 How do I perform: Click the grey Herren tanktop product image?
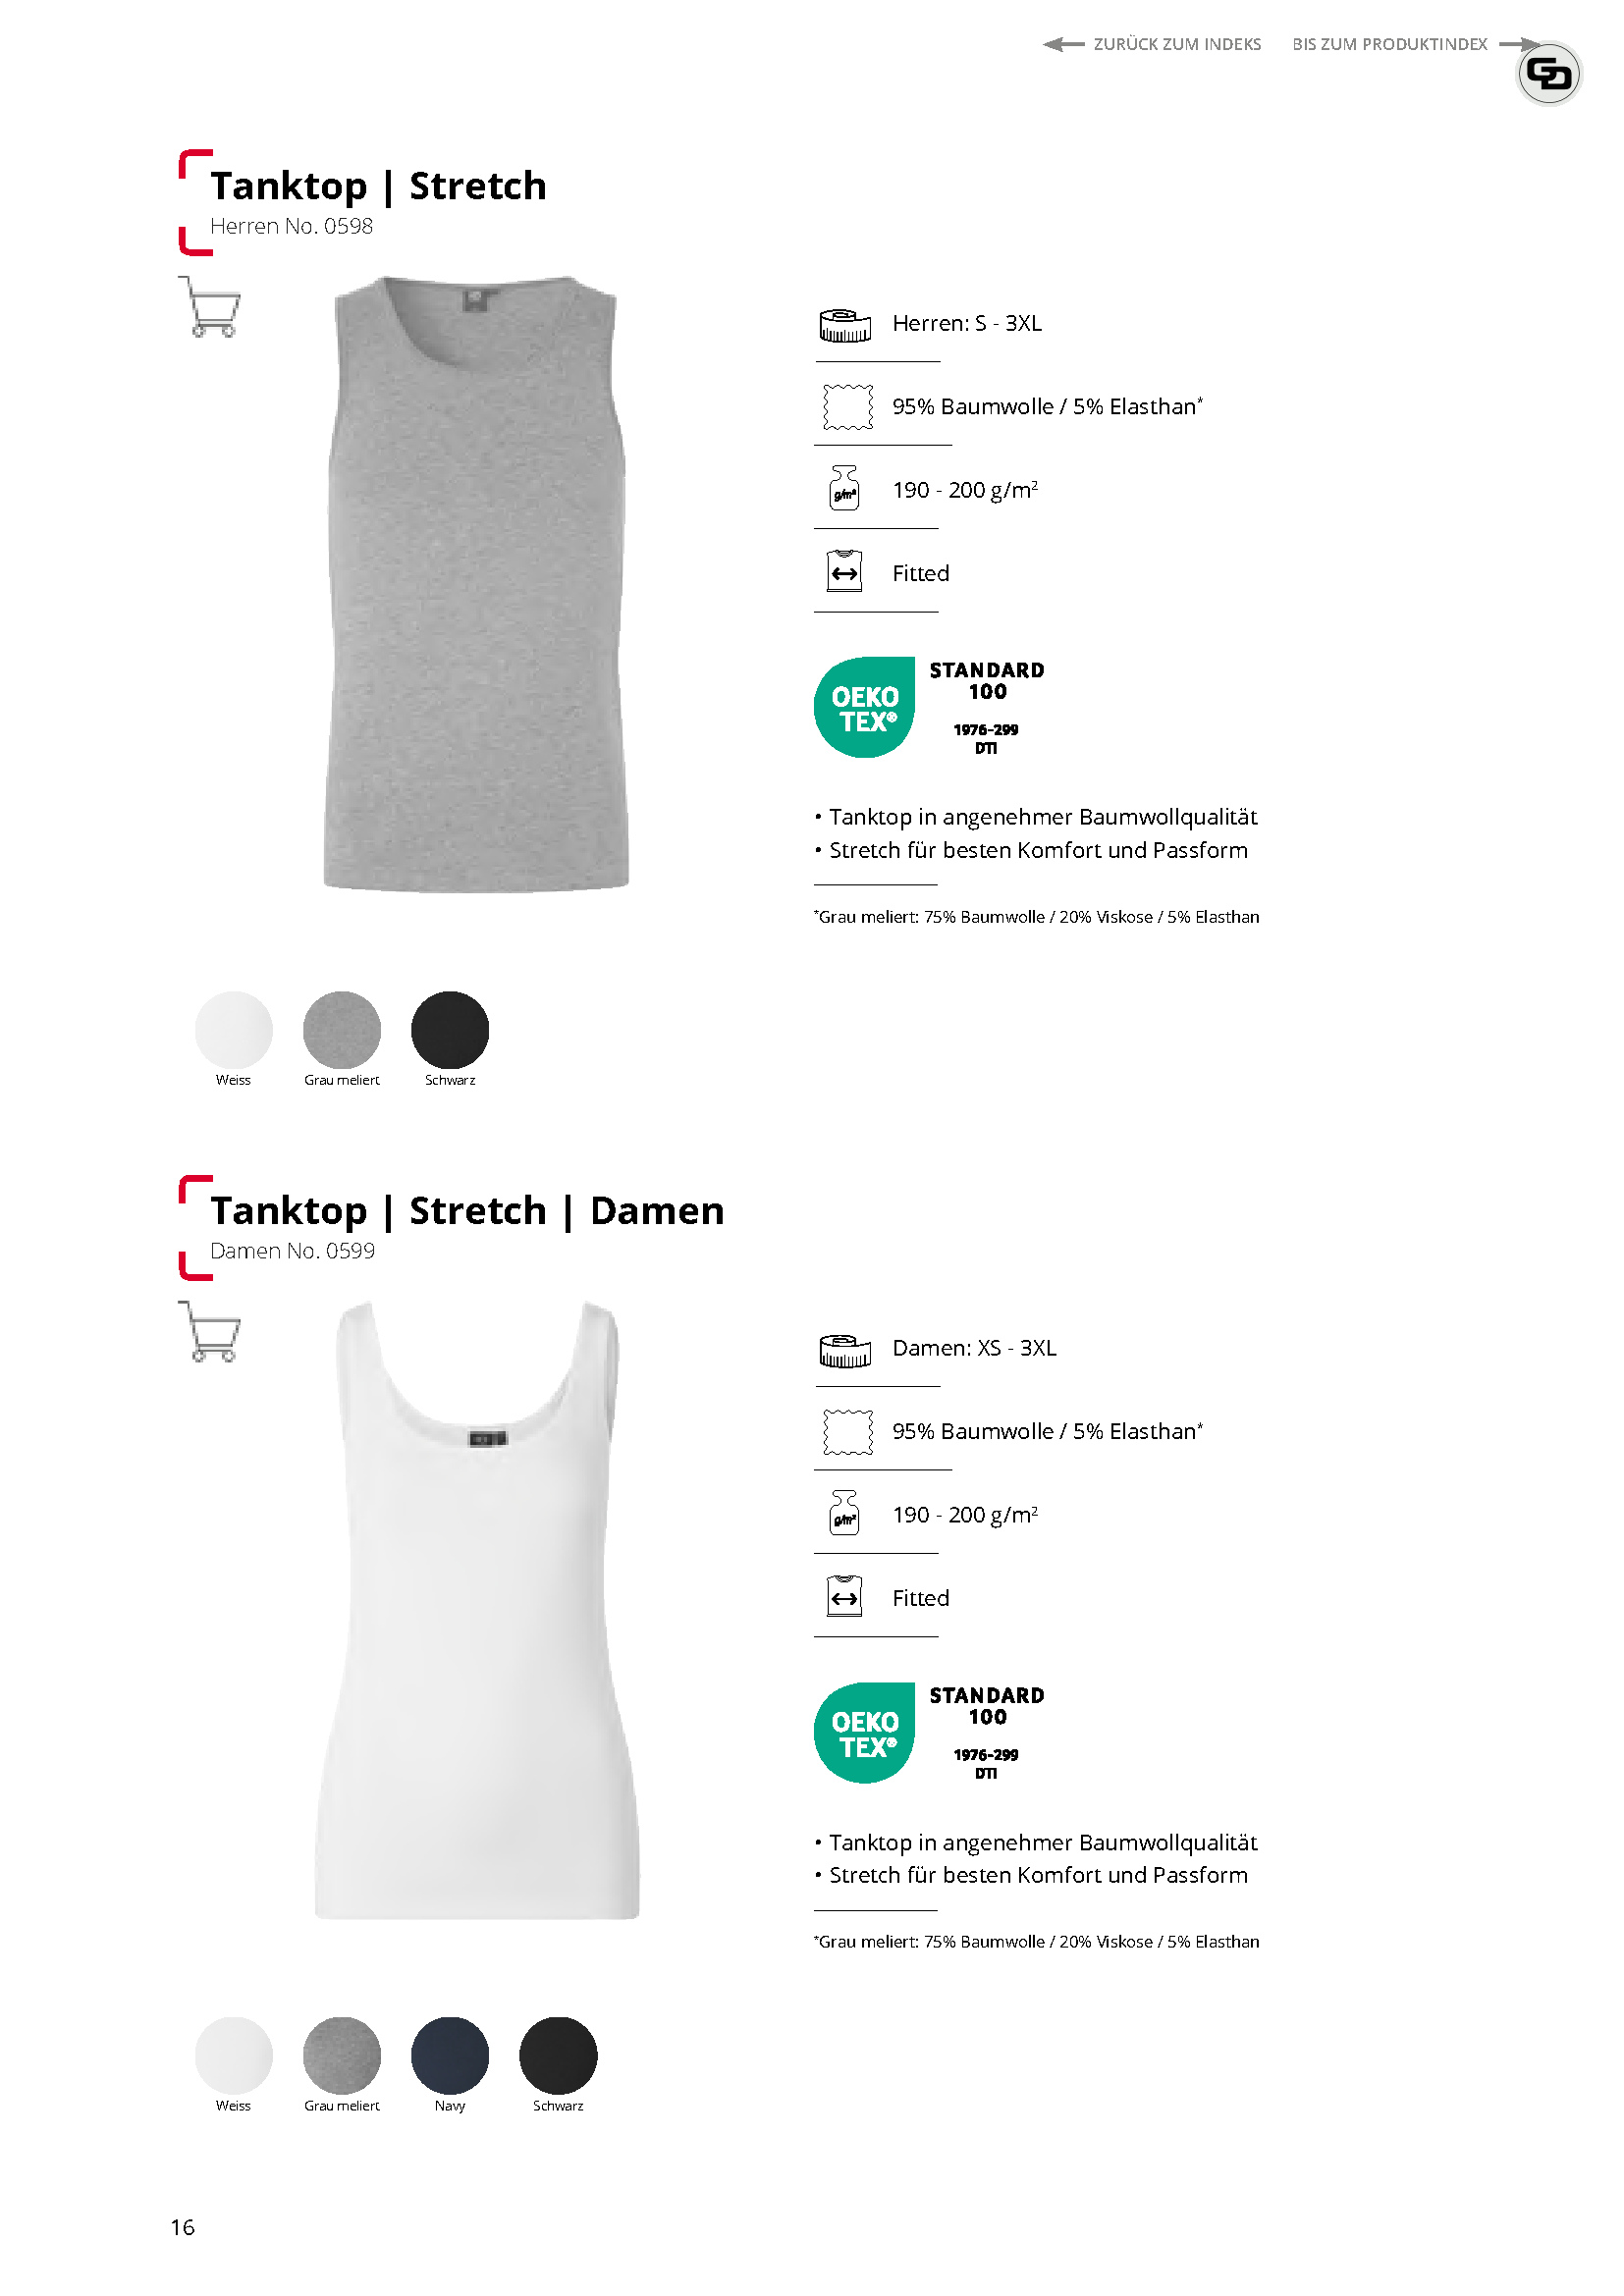click(476, 584)
